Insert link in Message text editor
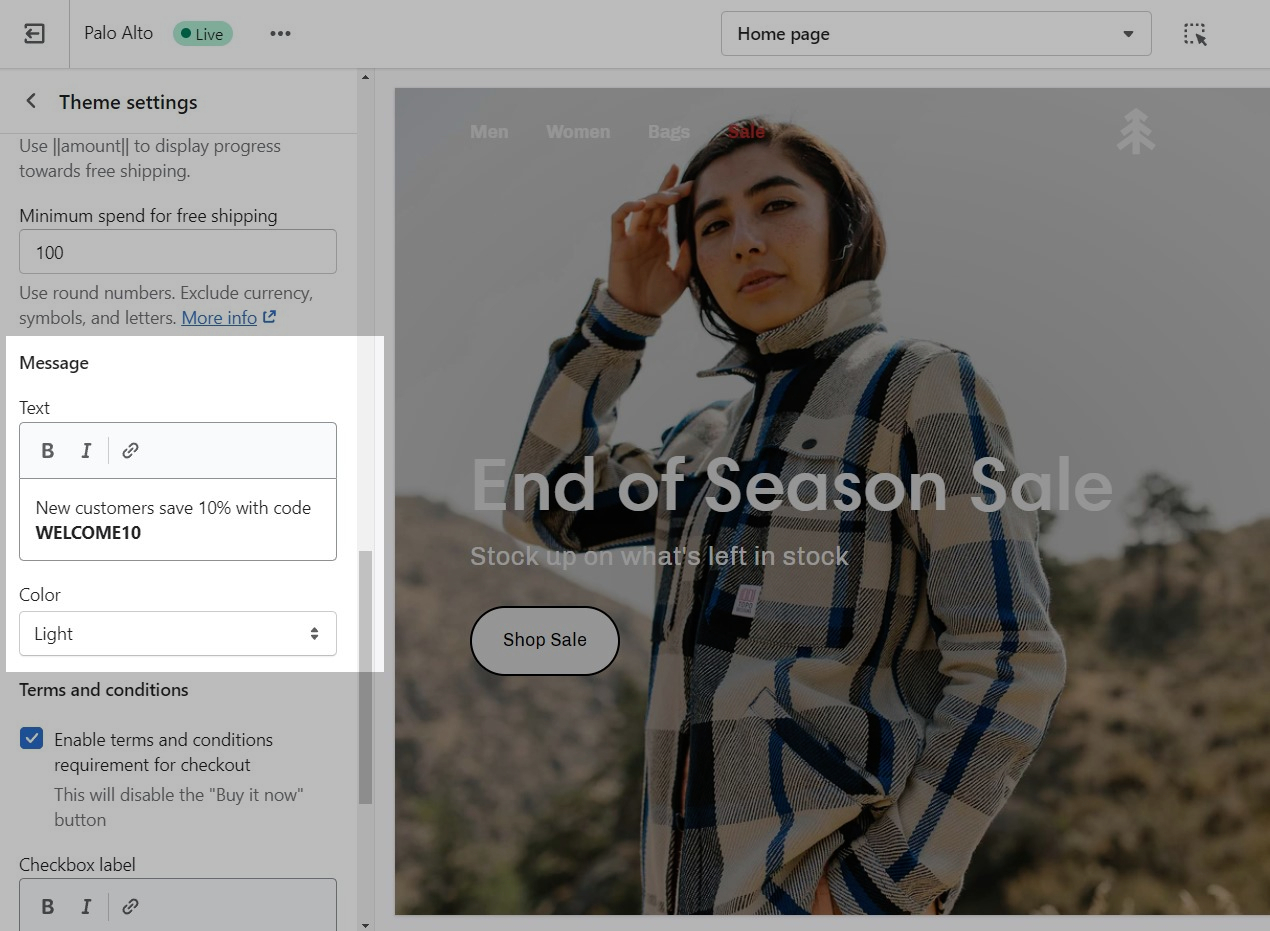This screenshot has width=1270, height=931. tap(130, 451)
